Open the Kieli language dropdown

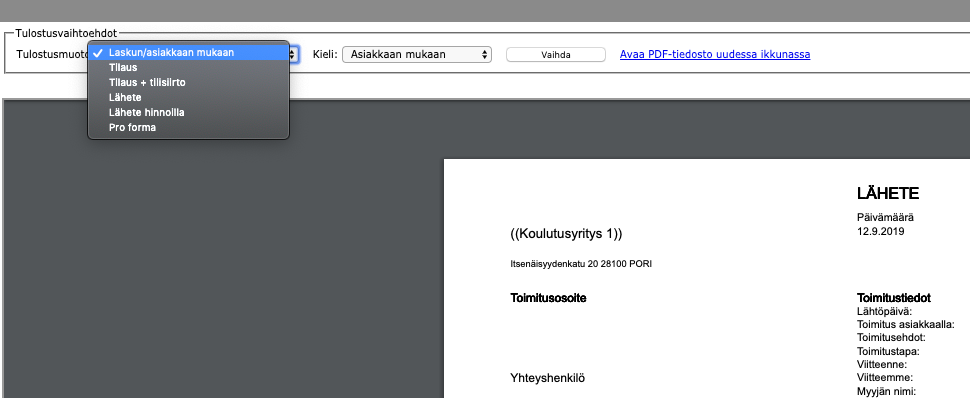pyautogui.click(x=417, y=54)
